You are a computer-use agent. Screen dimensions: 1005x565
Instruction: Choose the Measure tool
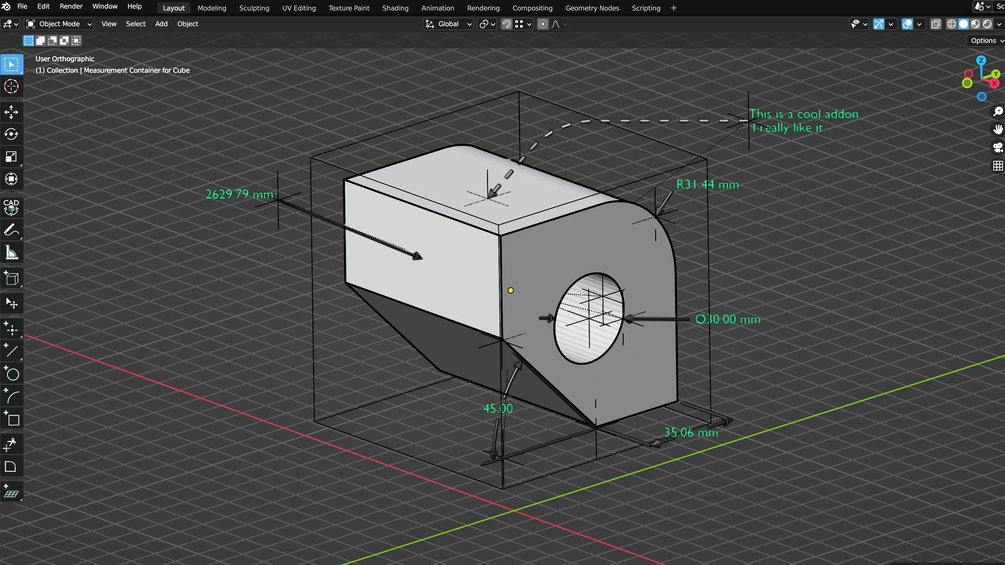[x=11, y=253]
